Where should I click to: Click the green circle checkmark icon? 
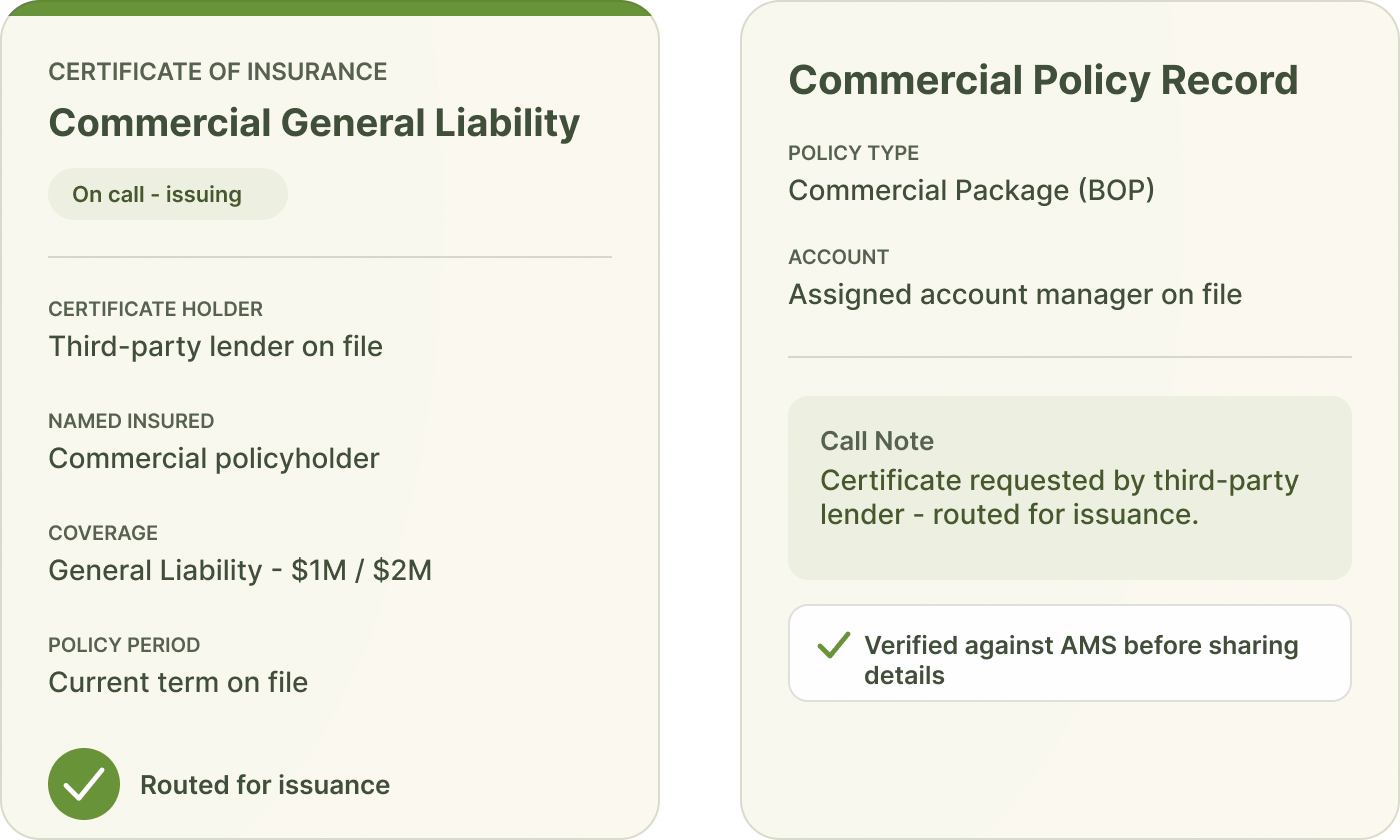pos(84,784)
